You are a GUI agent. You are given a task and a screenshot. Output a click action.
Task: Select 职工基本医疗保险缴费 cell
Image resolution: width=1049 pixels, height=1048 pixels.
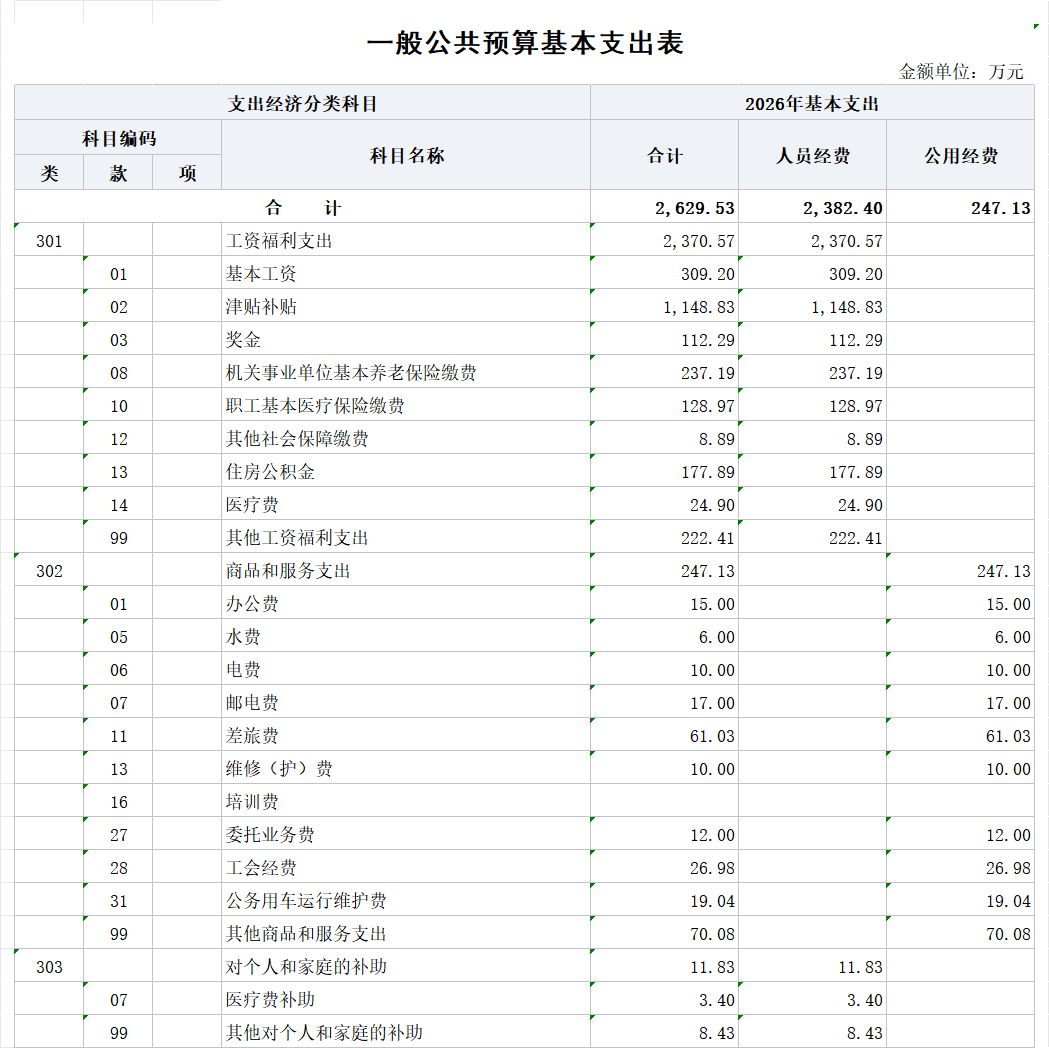click(x=406, y=405)
